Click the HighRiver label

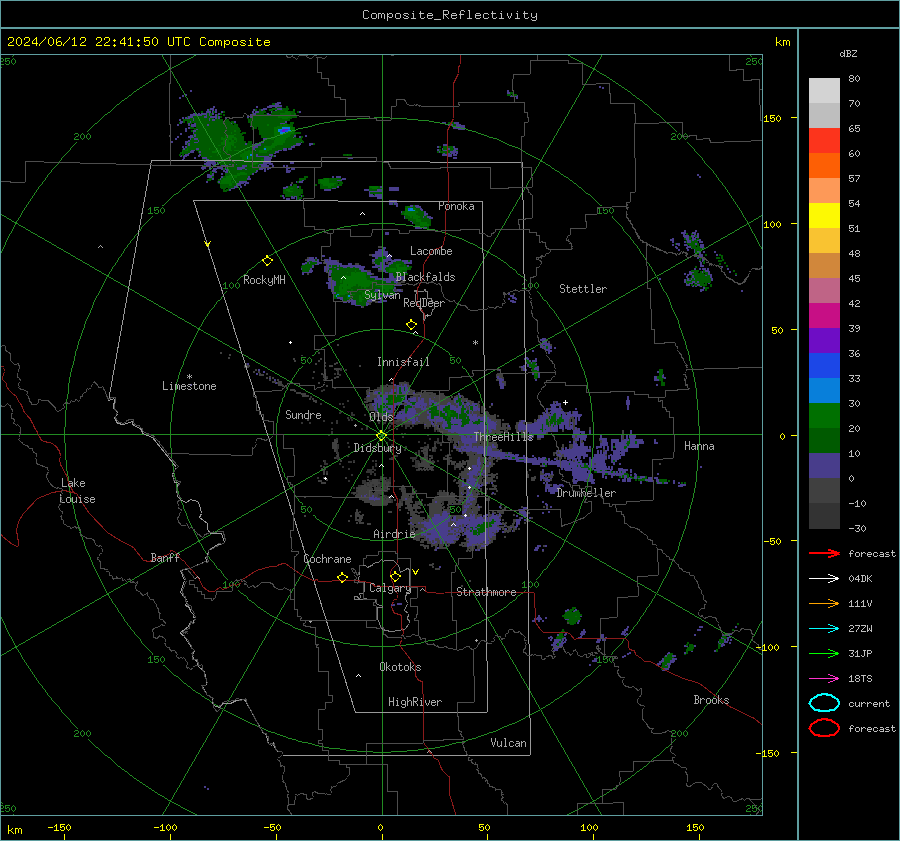click(x=415, y=702)
